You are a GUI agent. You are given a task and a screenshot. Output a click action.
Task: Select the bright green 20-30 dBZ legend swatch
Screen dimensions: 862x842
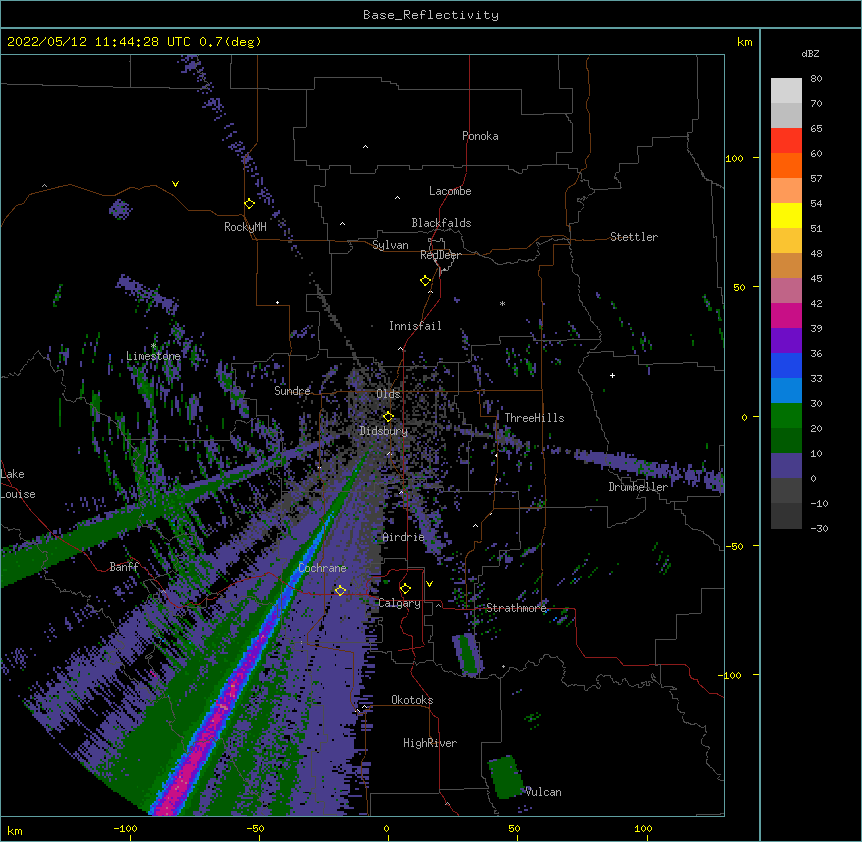tap(786, 416)
